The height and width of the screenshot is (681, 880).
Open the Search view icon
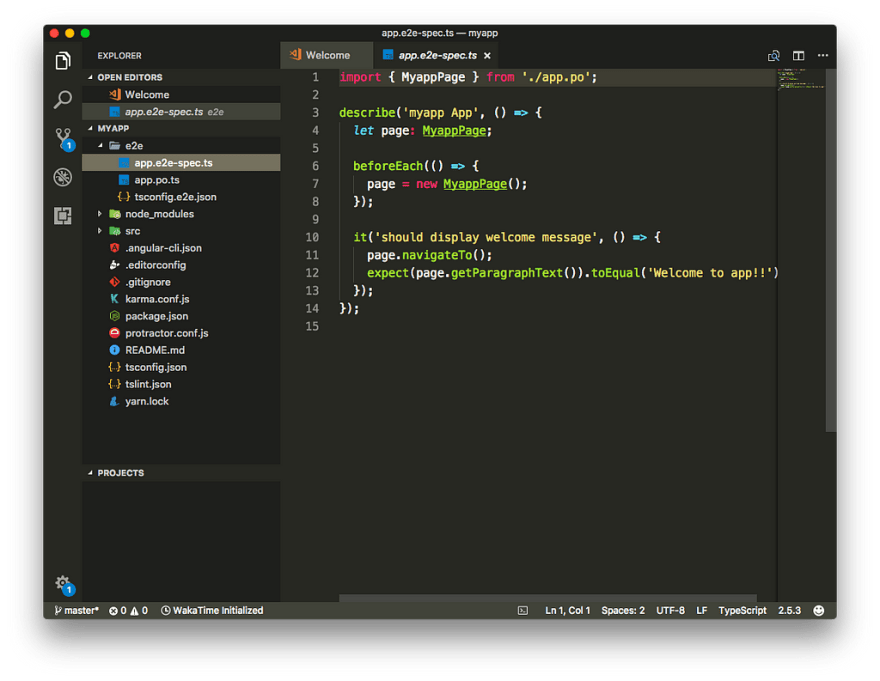point(63,99)
